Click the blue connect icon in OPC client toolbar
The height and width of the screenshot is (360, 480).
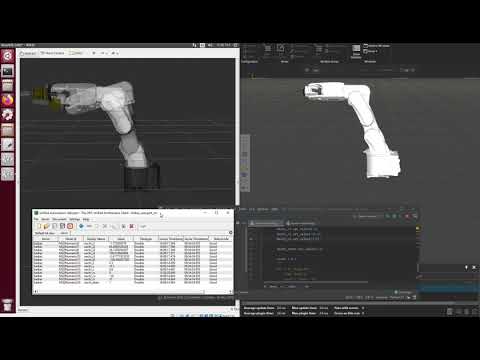(x=81, y=226)
